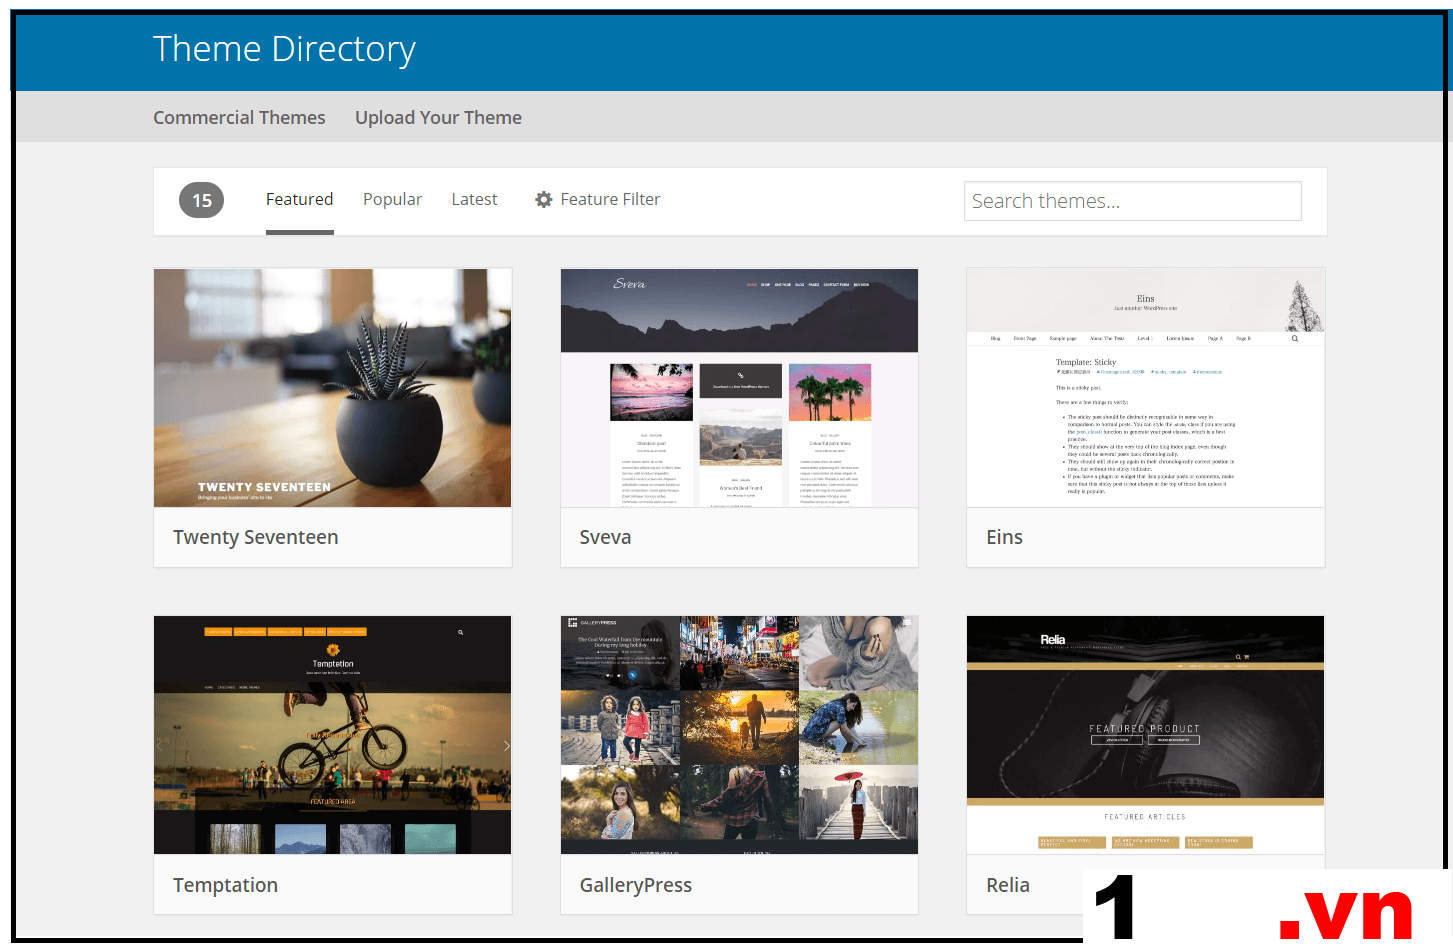Switch to the Featured tab
The height and width of the screenshot is (948, 1453).
[x=299, y=200]
